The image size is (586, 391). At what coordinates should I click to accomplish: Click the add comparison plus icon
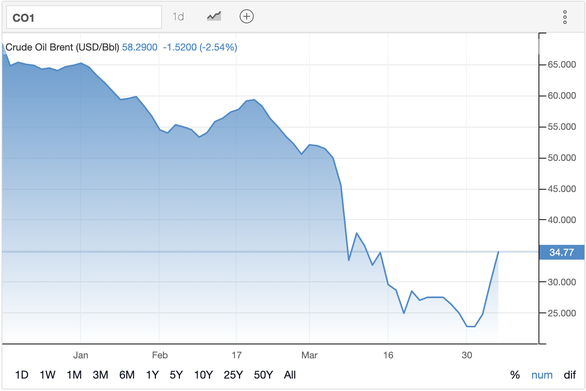click(x=246, y=16)
